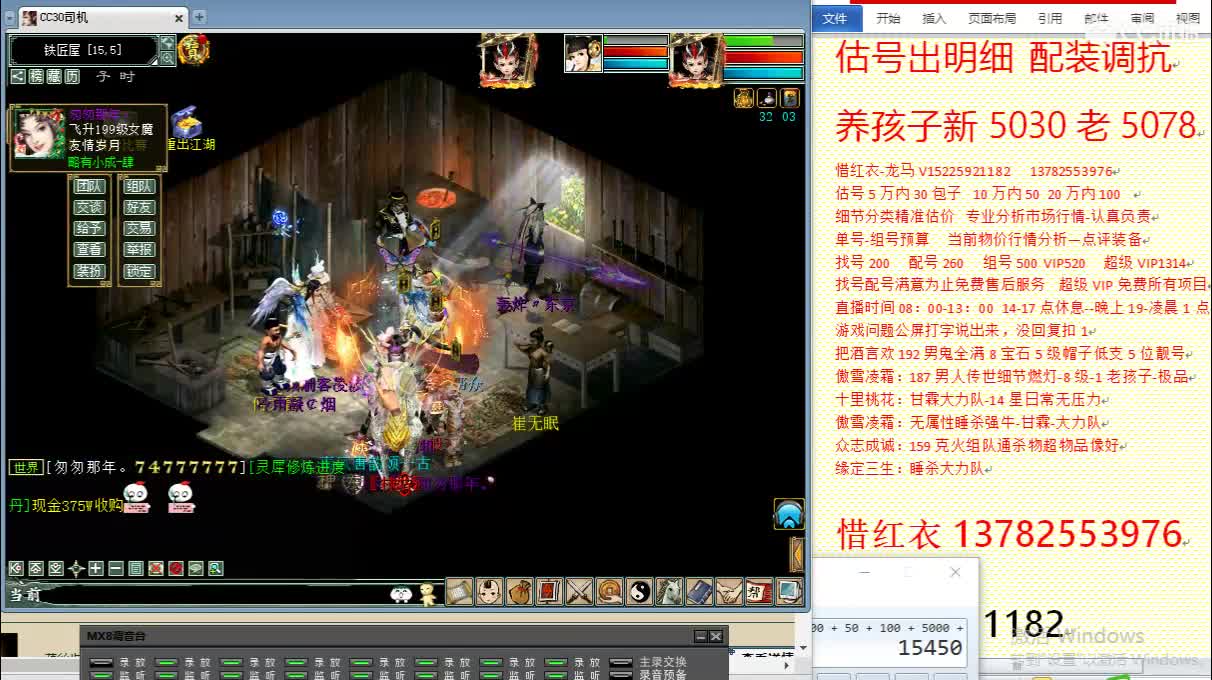Switch to the 审阅 ribbon tab
This screenshot has height=680, width=1212.
coord(1142,18)
